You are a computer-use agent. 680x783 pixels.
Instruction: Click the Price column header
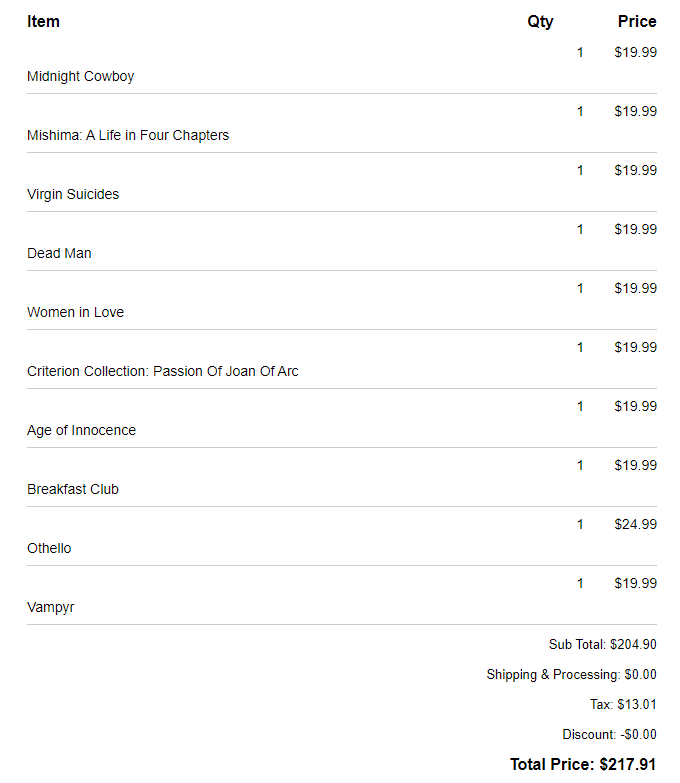point(637,21)
